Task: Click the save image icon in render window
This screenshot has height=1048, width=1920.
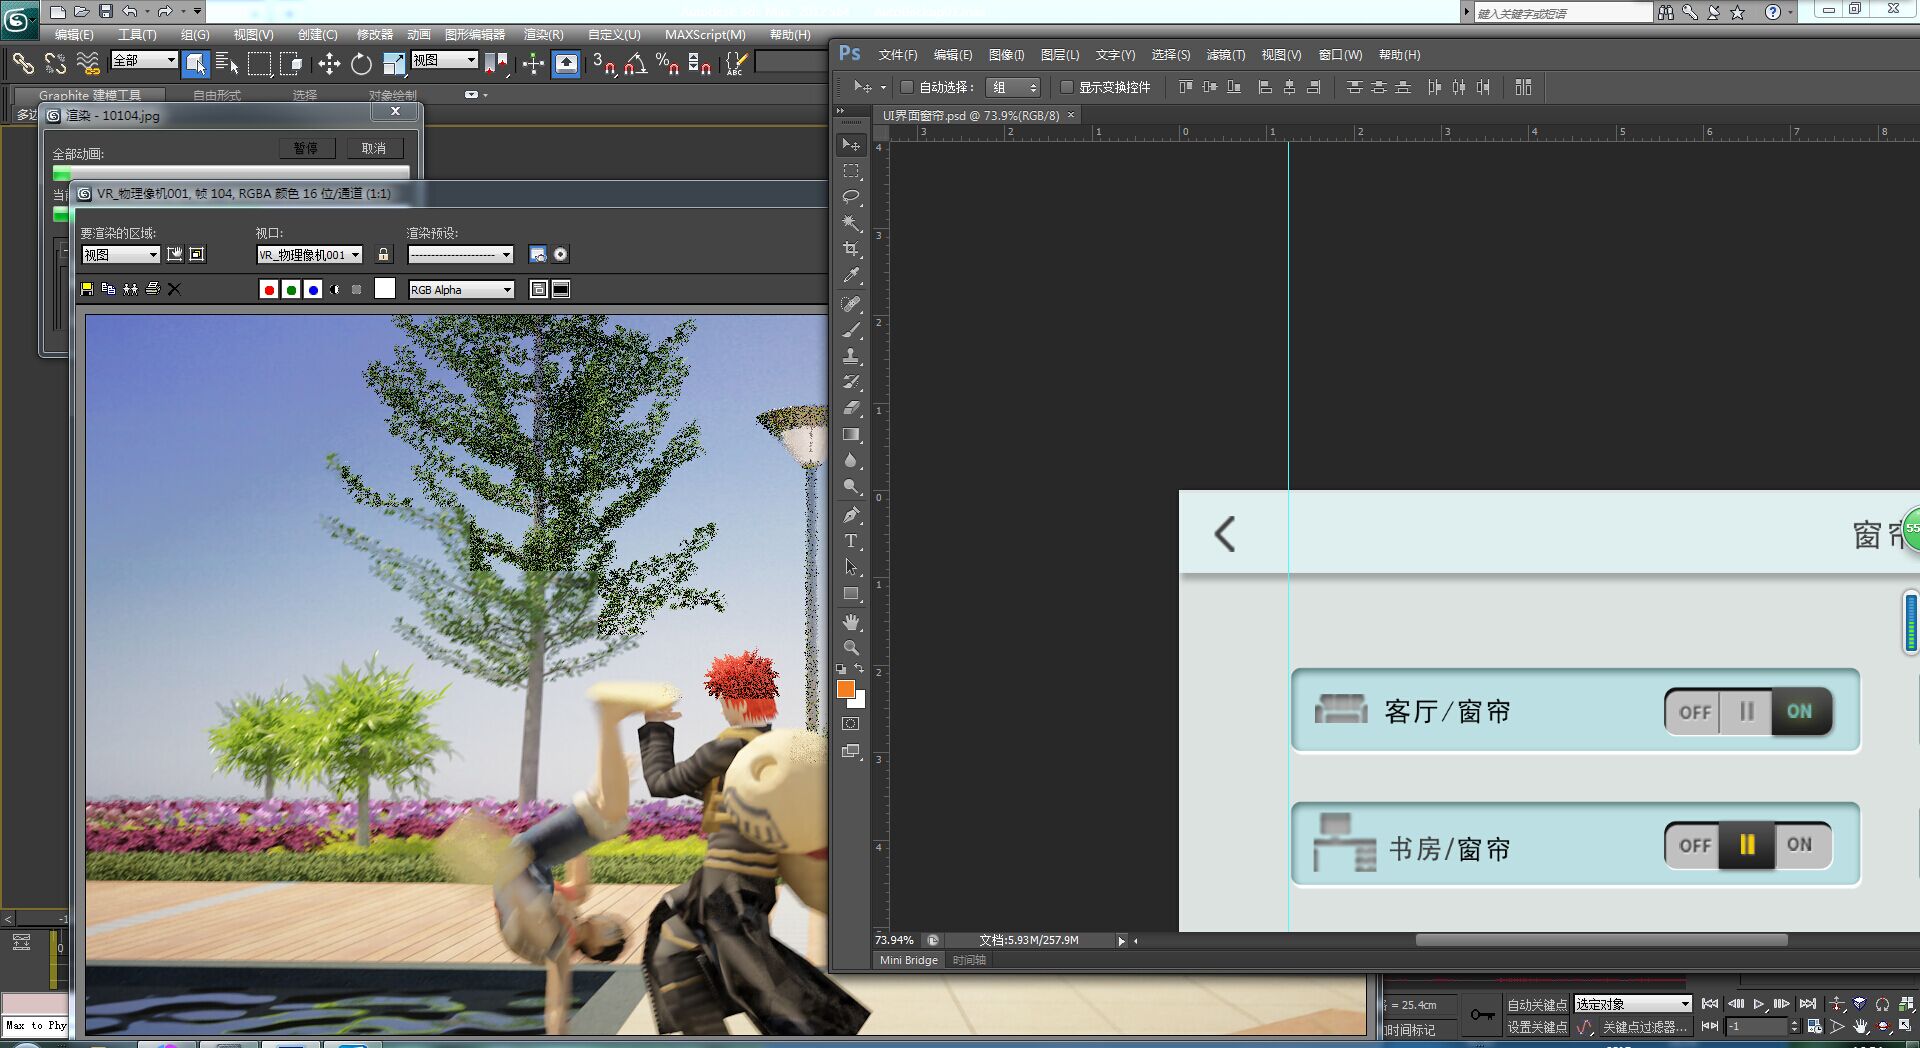Action: 87,289
